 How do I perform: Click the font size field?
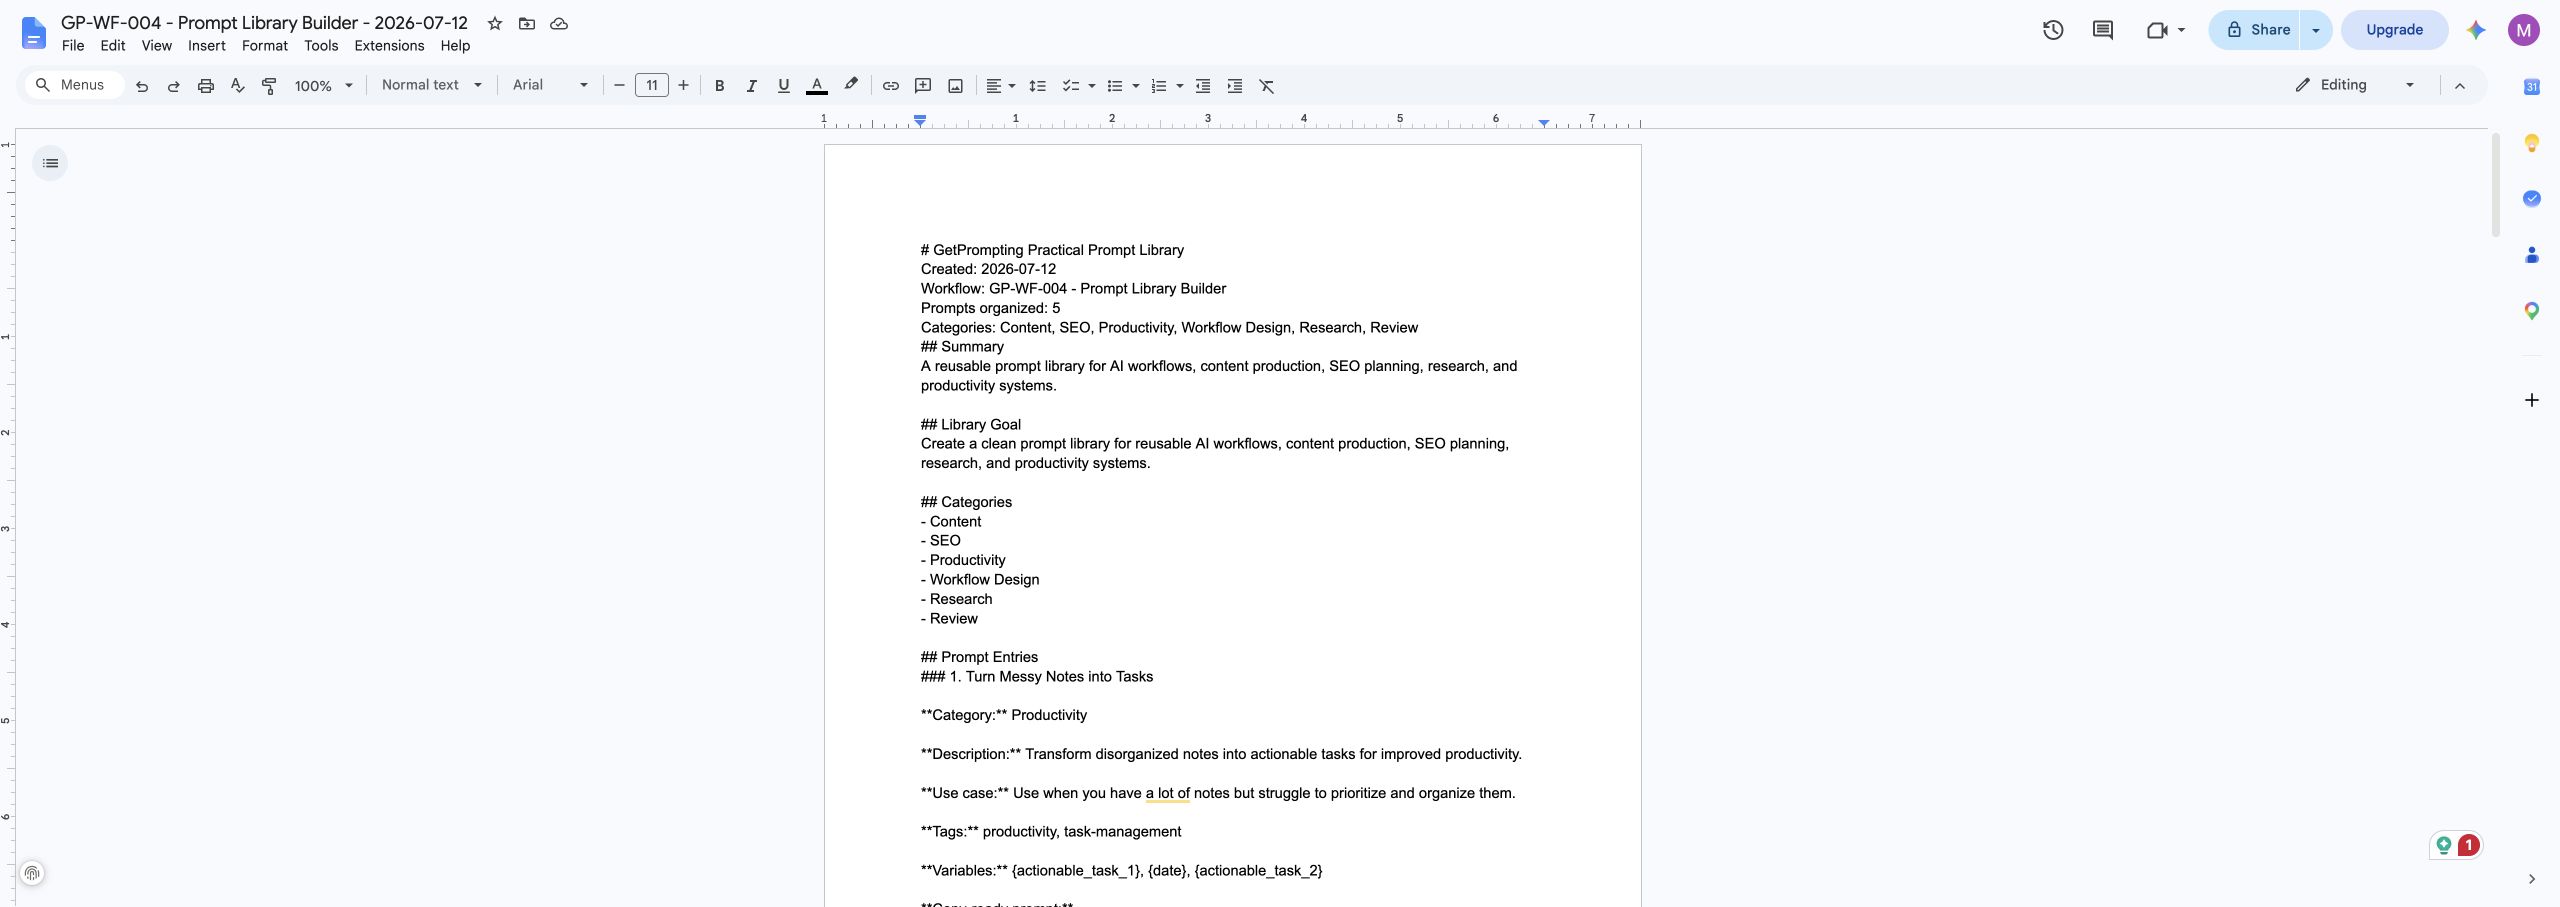pos(652,86)
